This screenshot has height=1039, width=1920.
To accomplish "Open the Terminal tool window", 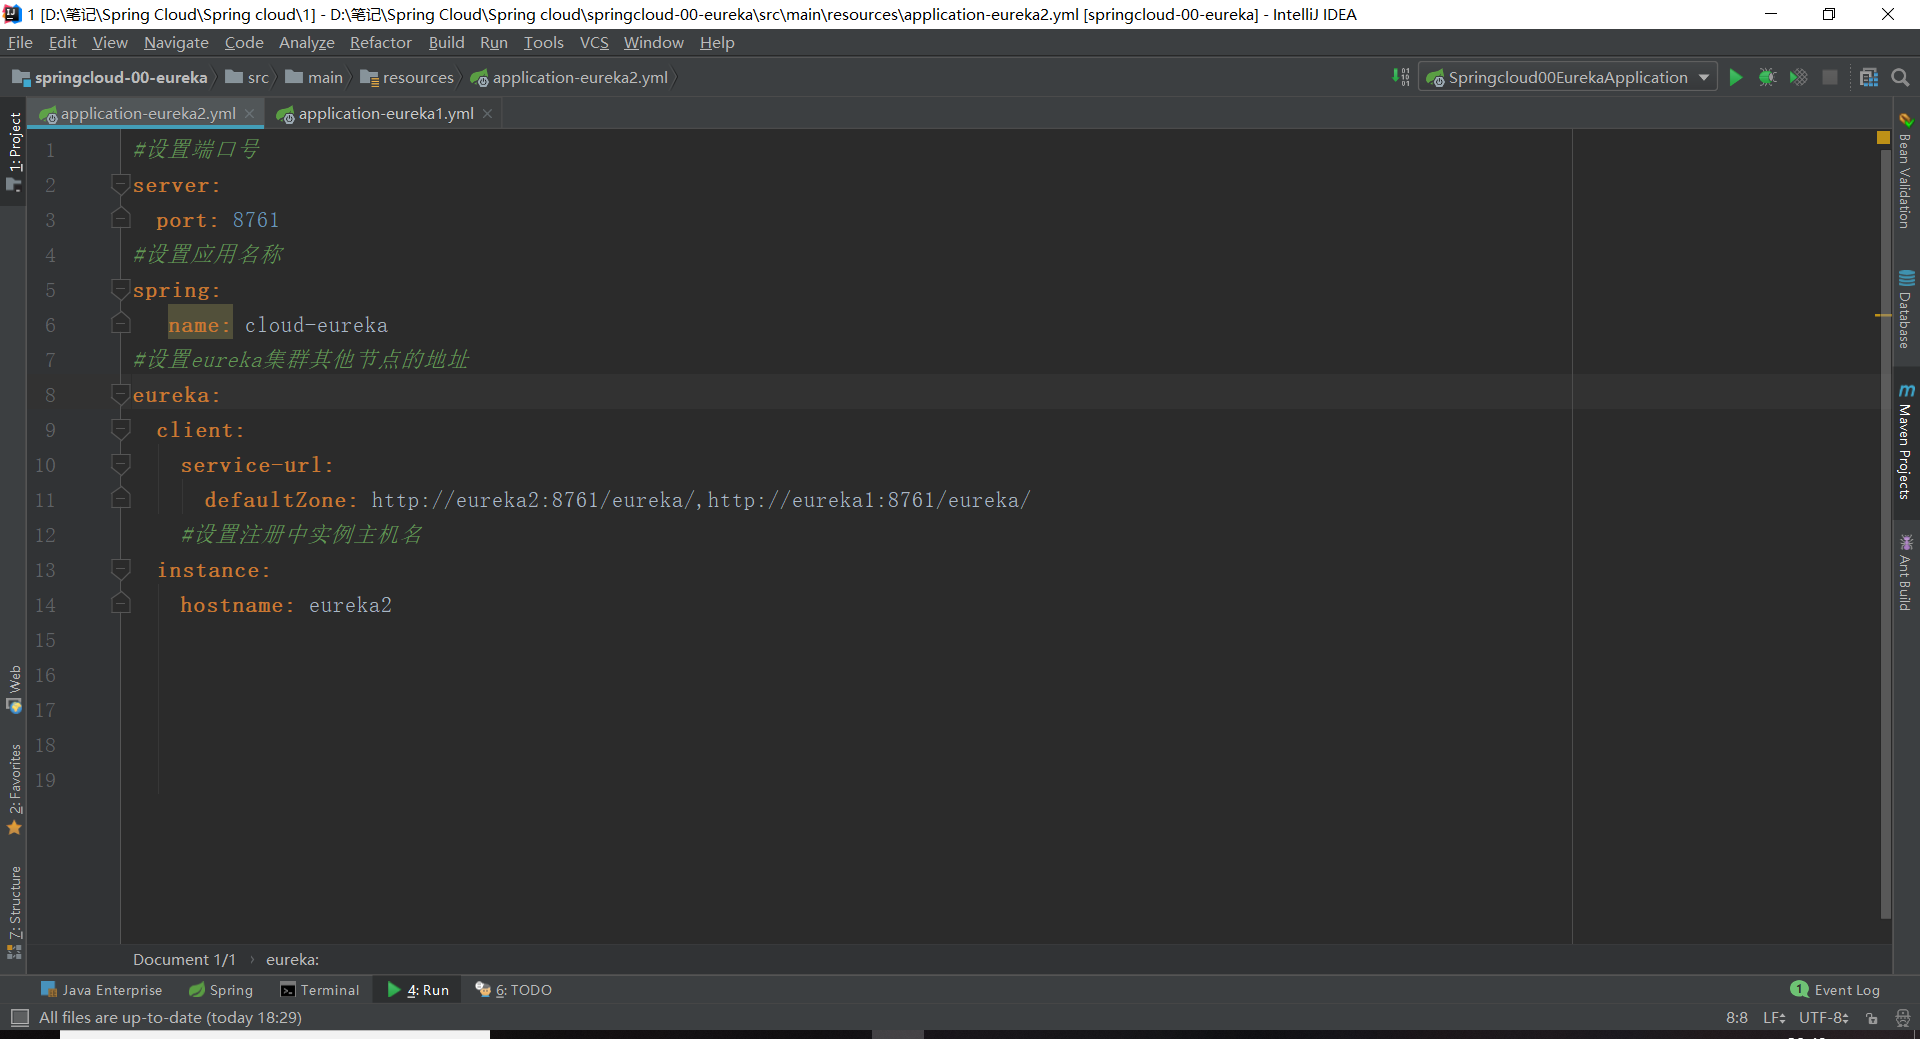I will coord(319,990).
